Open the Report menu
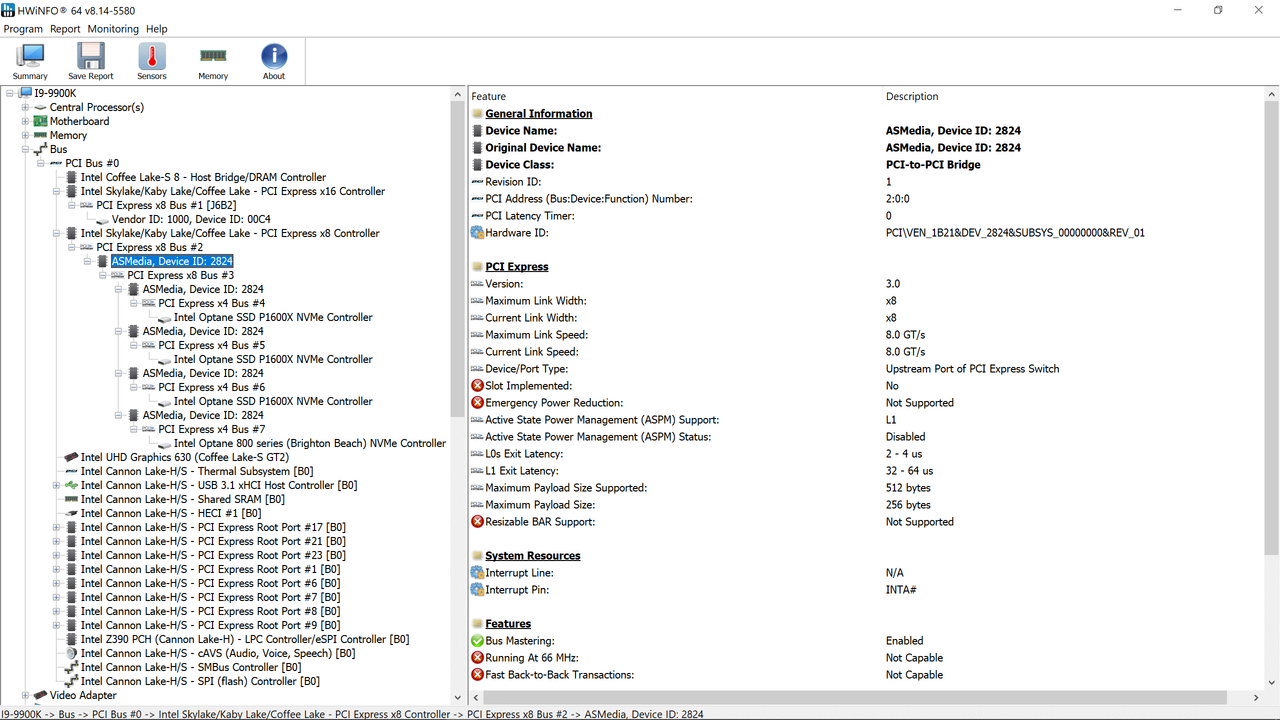This screenshot has height=720, width=1280. [65, 29]
